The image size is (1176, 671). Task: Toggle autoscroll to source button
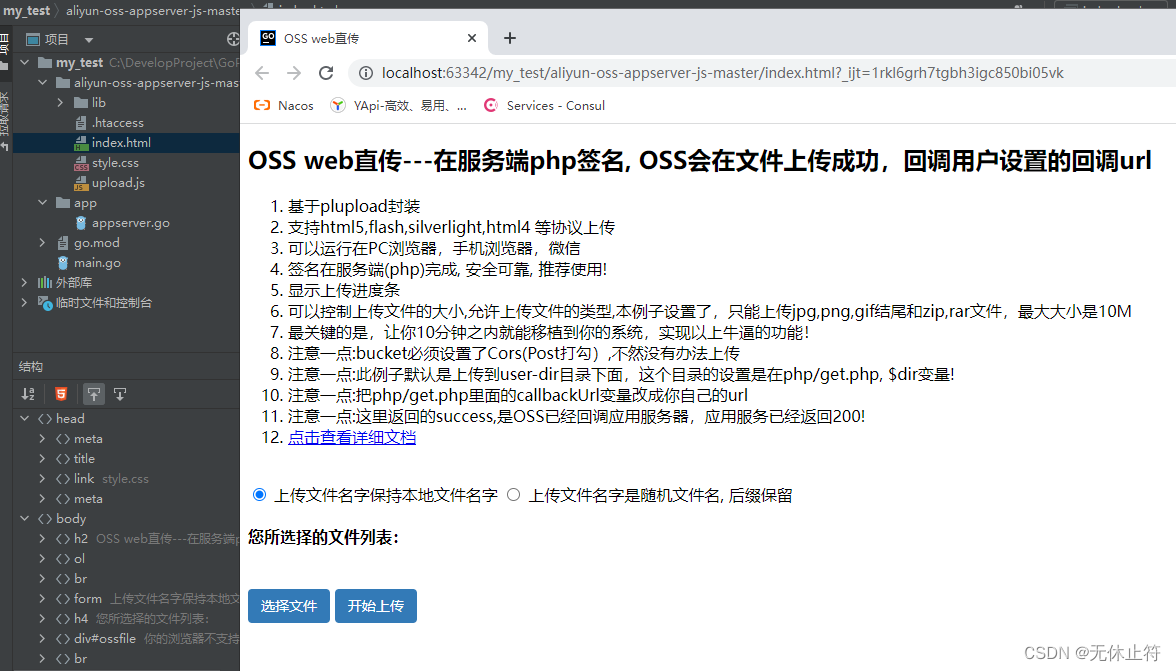pyautogui.click(x=93, y=393)
